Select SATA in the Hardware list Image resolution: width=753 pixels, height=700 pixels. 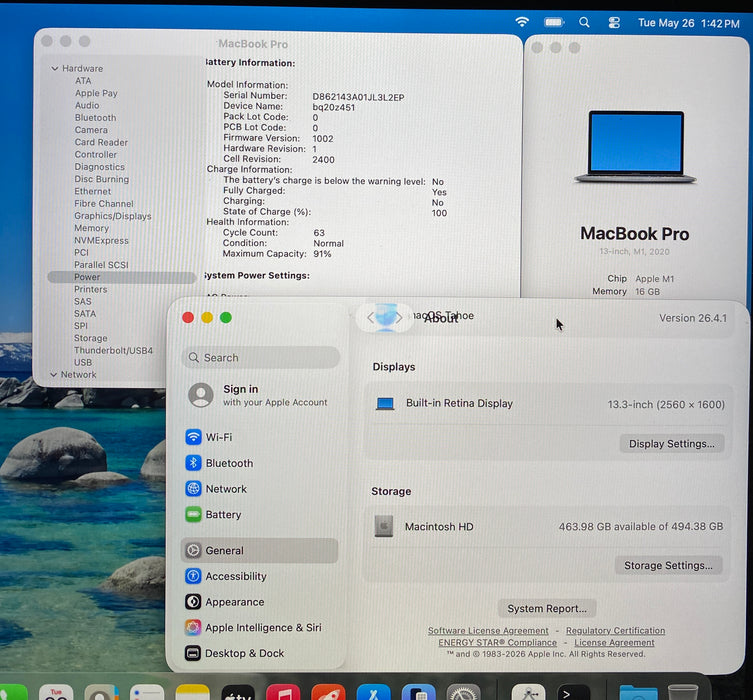click(85, 314)
